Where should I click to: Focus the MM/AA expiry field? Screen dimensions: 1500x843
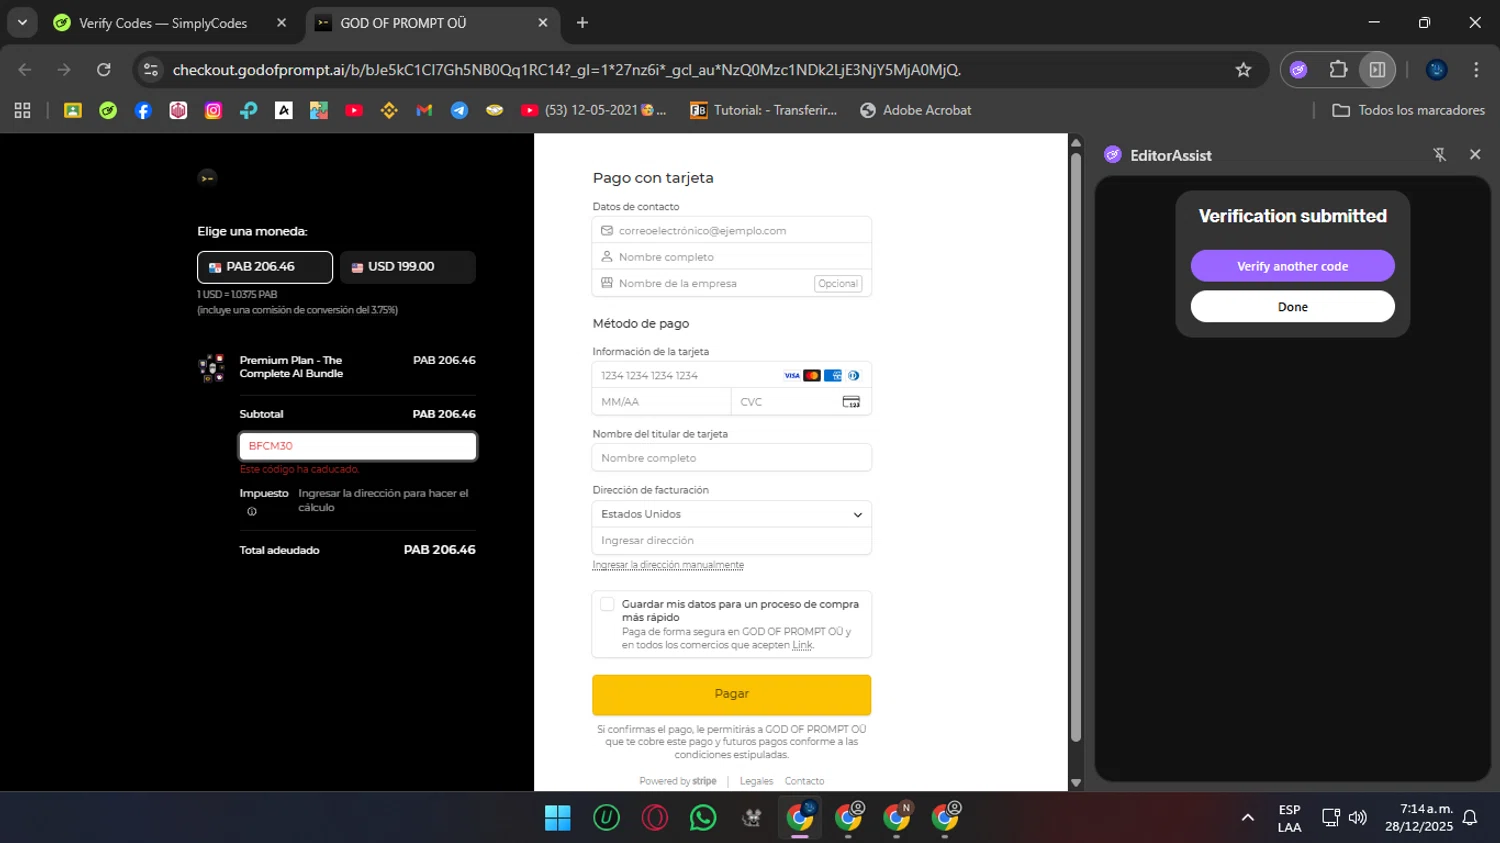click(x=662, y=402)
